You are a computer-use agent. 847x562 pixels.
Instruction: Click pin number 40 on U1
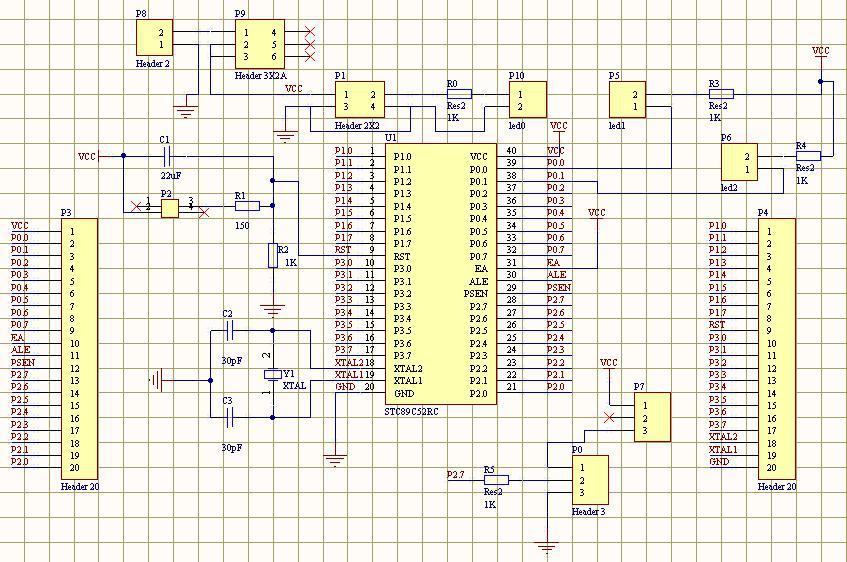[511, 151]
